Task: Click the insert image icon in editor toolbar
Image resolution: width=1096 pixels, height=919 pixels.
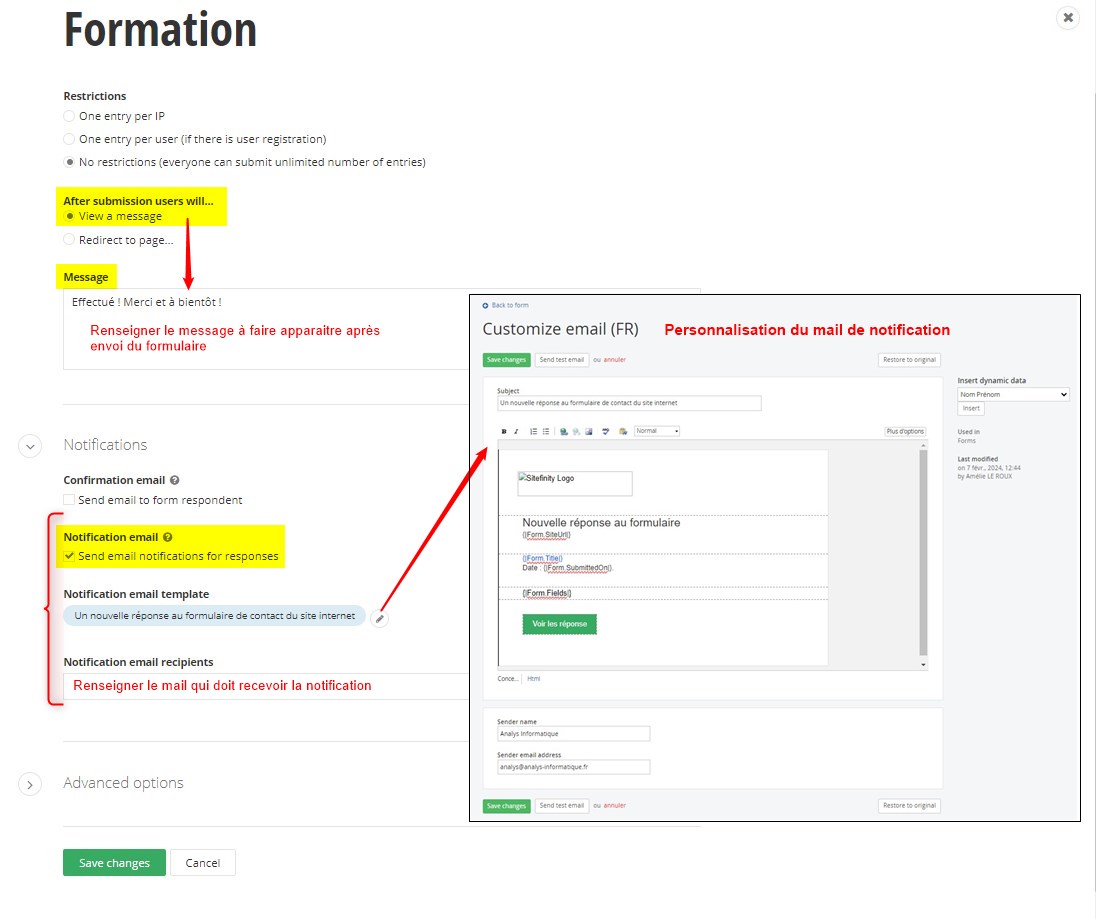Action: tap(589, 432)
